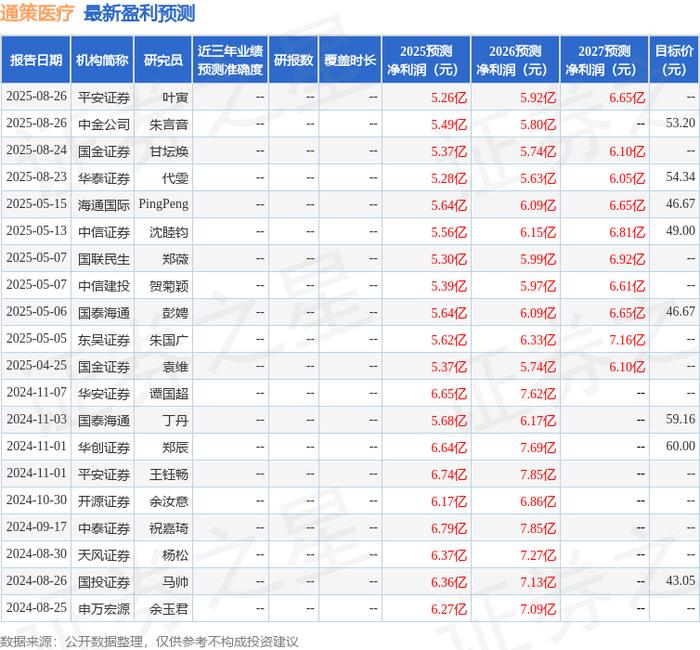Select 海通国际 institution cell
This screenshot has width=700, height=650.
coord(104,205)
